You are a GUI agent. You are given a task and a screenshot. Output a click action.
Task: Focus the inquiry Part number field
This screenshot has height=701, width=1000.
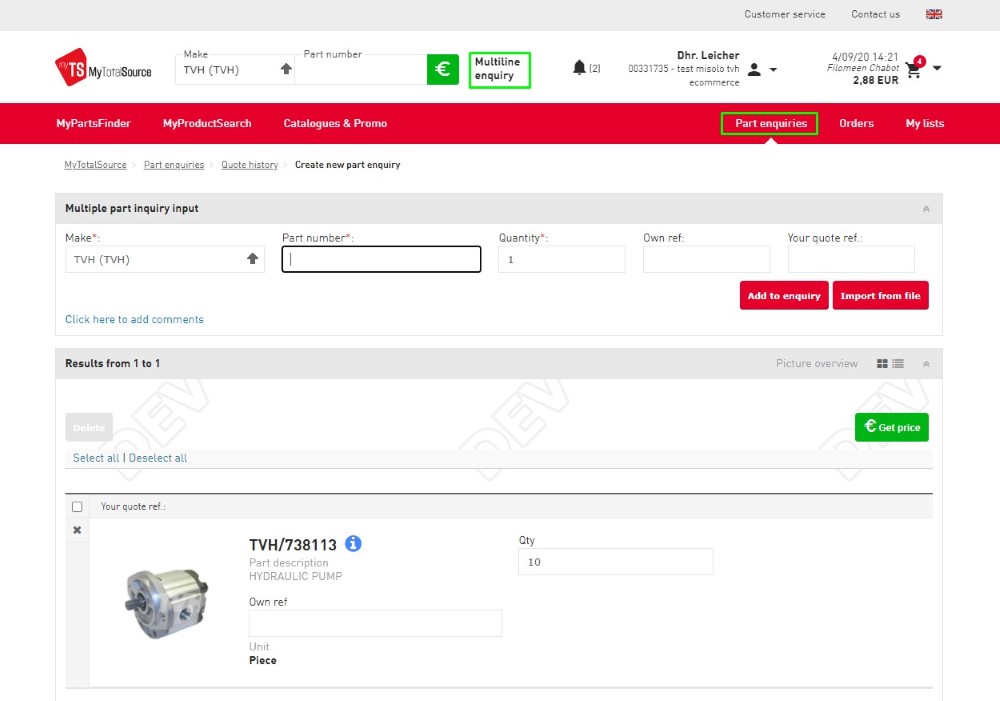(381, 259)
